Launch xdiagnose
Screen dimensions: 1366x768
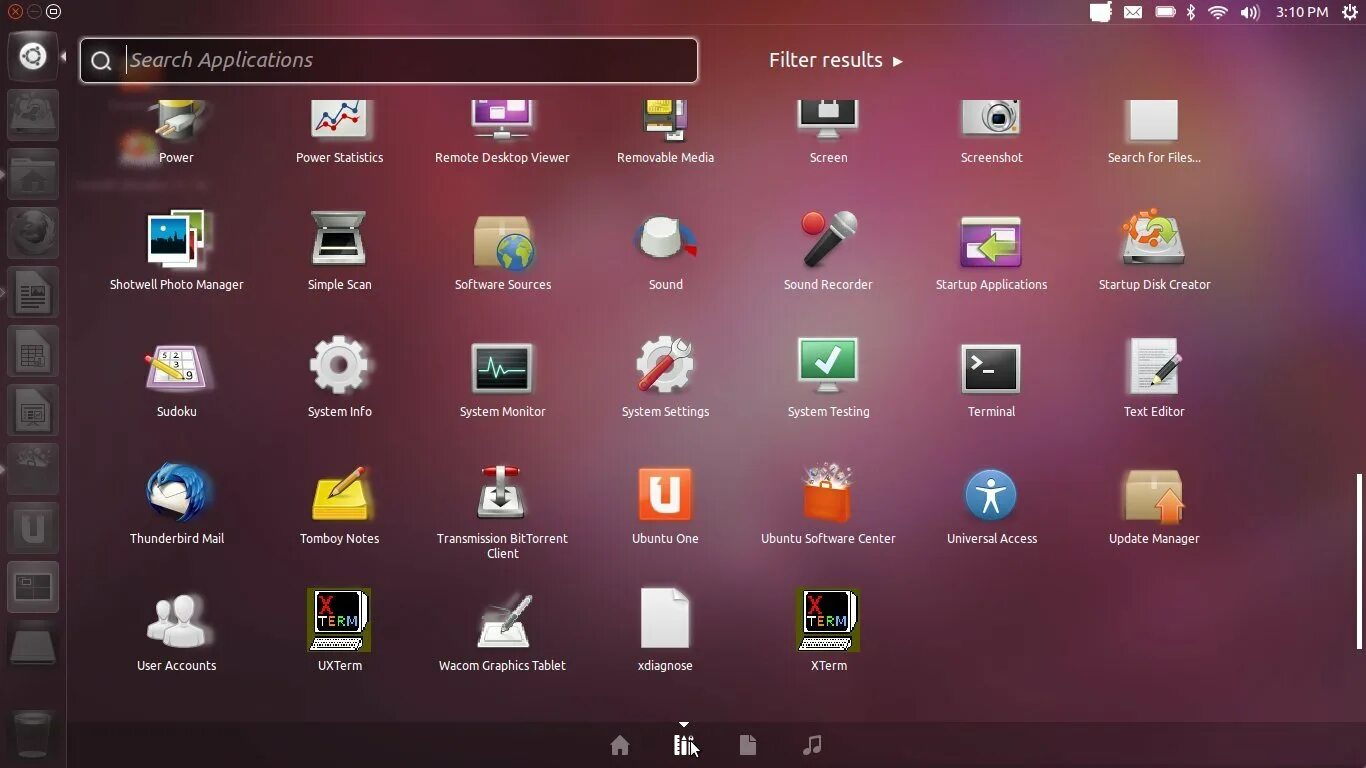pyautogui.click(x=665, y=631)
